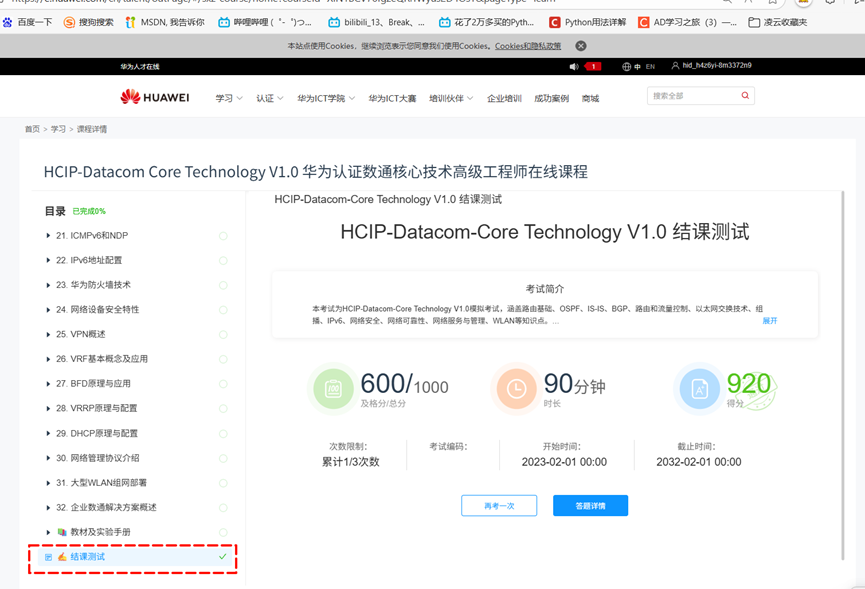The height and width of the screenshot is (589, 865).
Task: Click the speaker announcement icon in the black bar
Action: tap(574, 66)
